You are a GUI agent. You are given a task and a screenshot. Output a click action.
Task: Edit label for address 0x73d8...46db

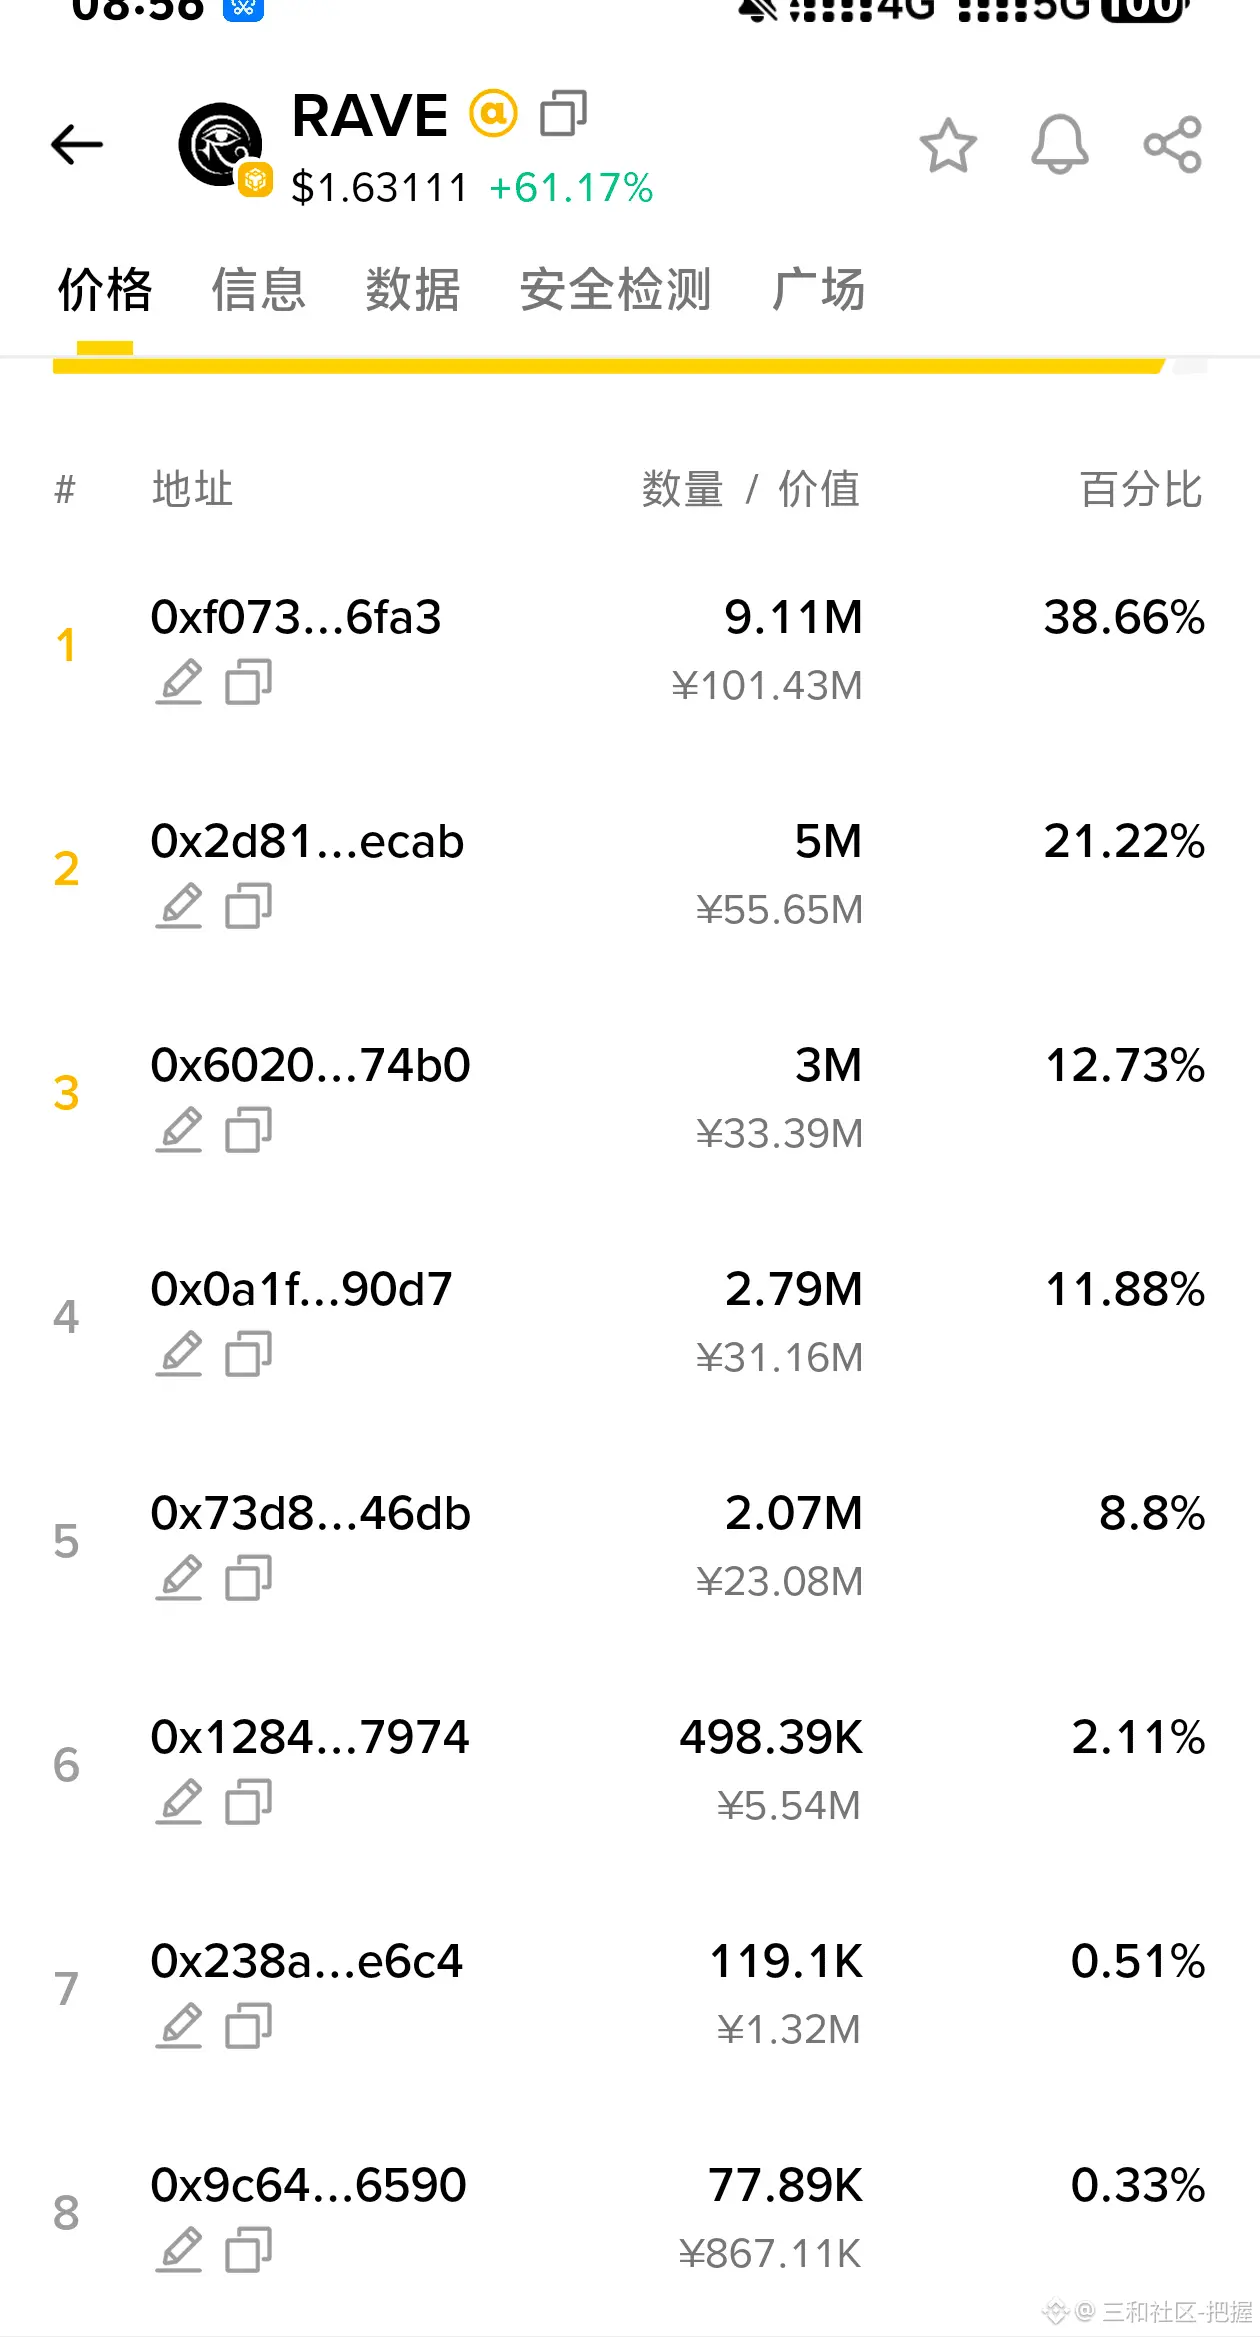pyautogui.click(x=179, y=1579)
